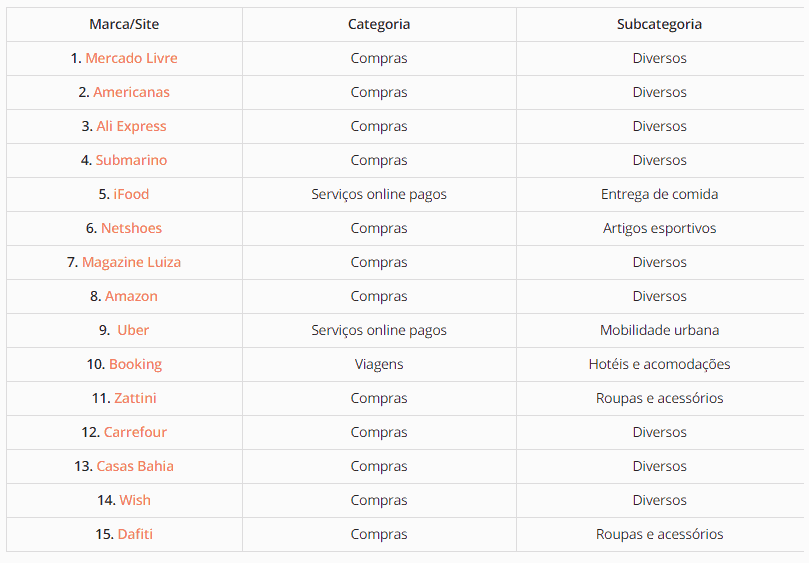Open the Dafiti link
809x563 pixels.
[135, 534]
